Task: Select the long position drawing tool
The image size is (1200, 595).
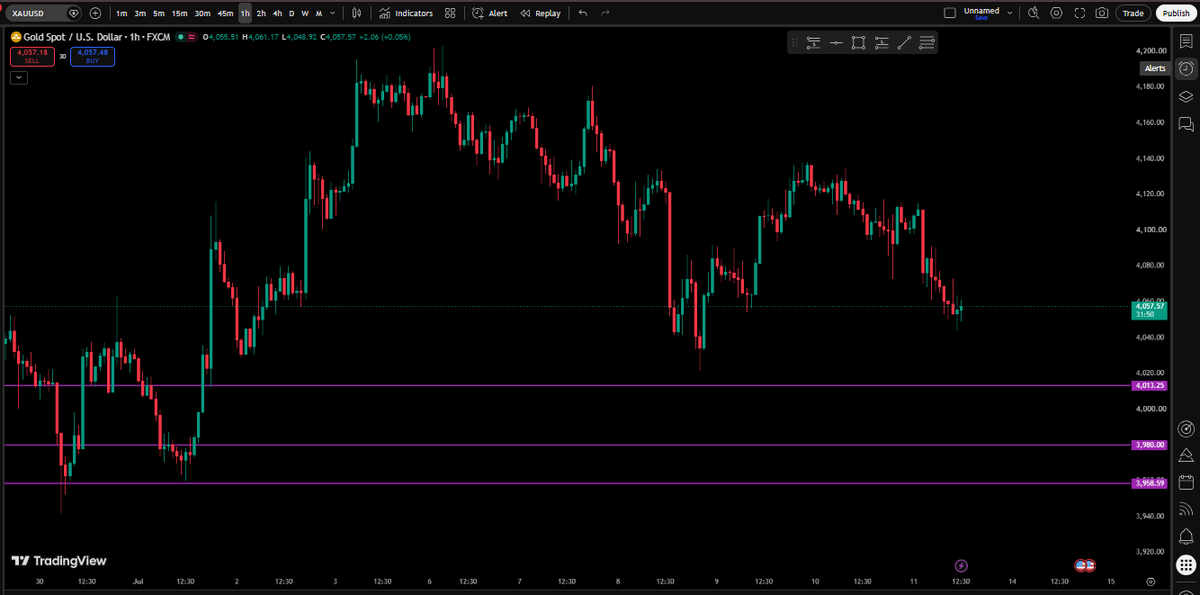Action: click(x=881, y=42)
